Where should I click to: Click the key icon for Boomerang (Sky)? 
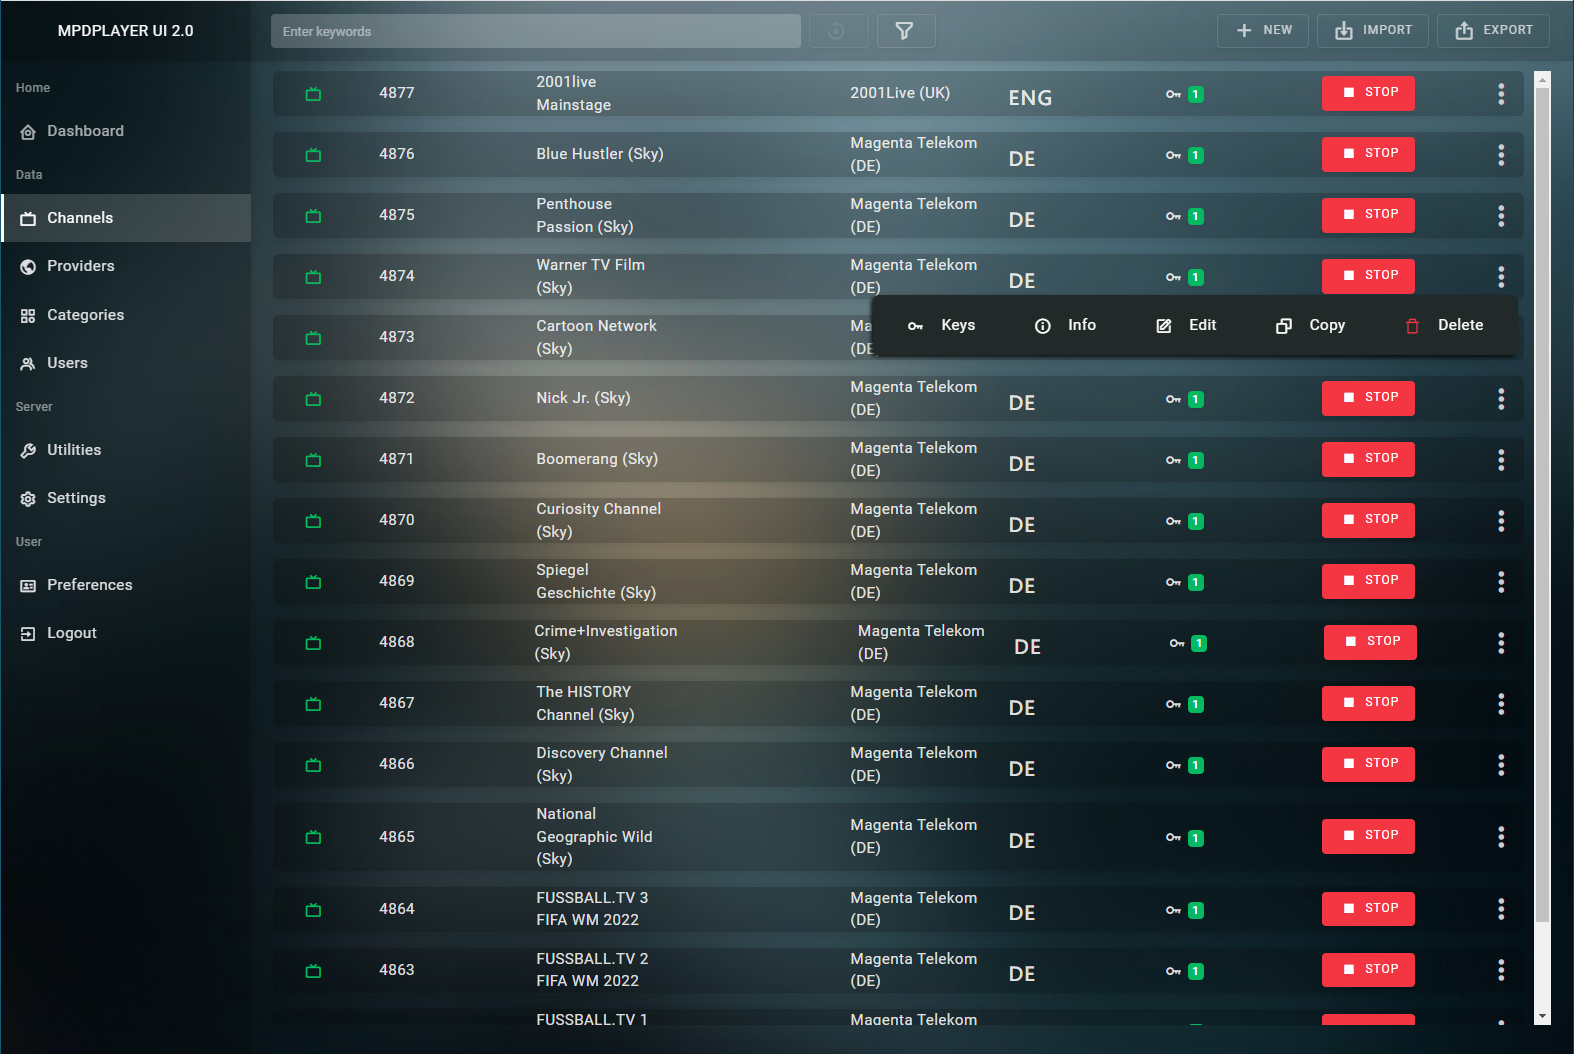pos(1173,460)
